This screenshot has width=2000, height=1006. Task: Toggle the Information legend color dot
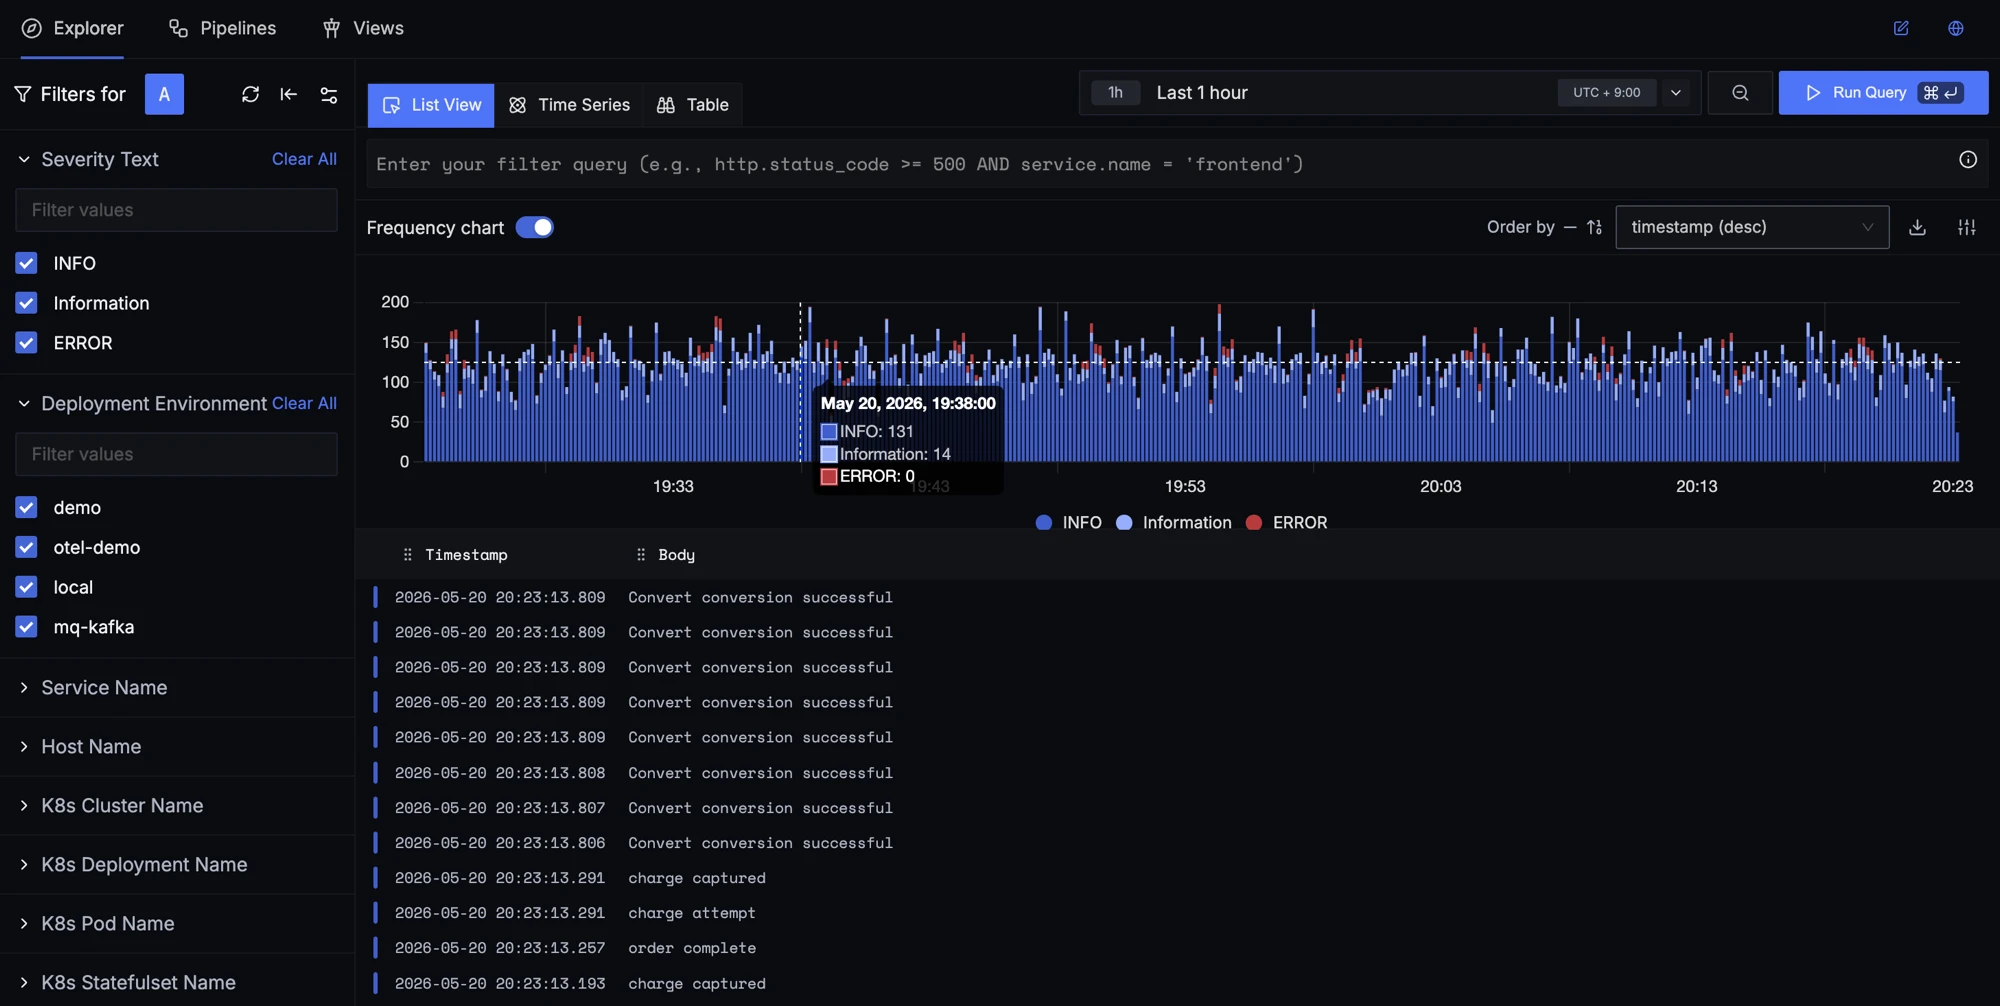(x=1124, y=523)
